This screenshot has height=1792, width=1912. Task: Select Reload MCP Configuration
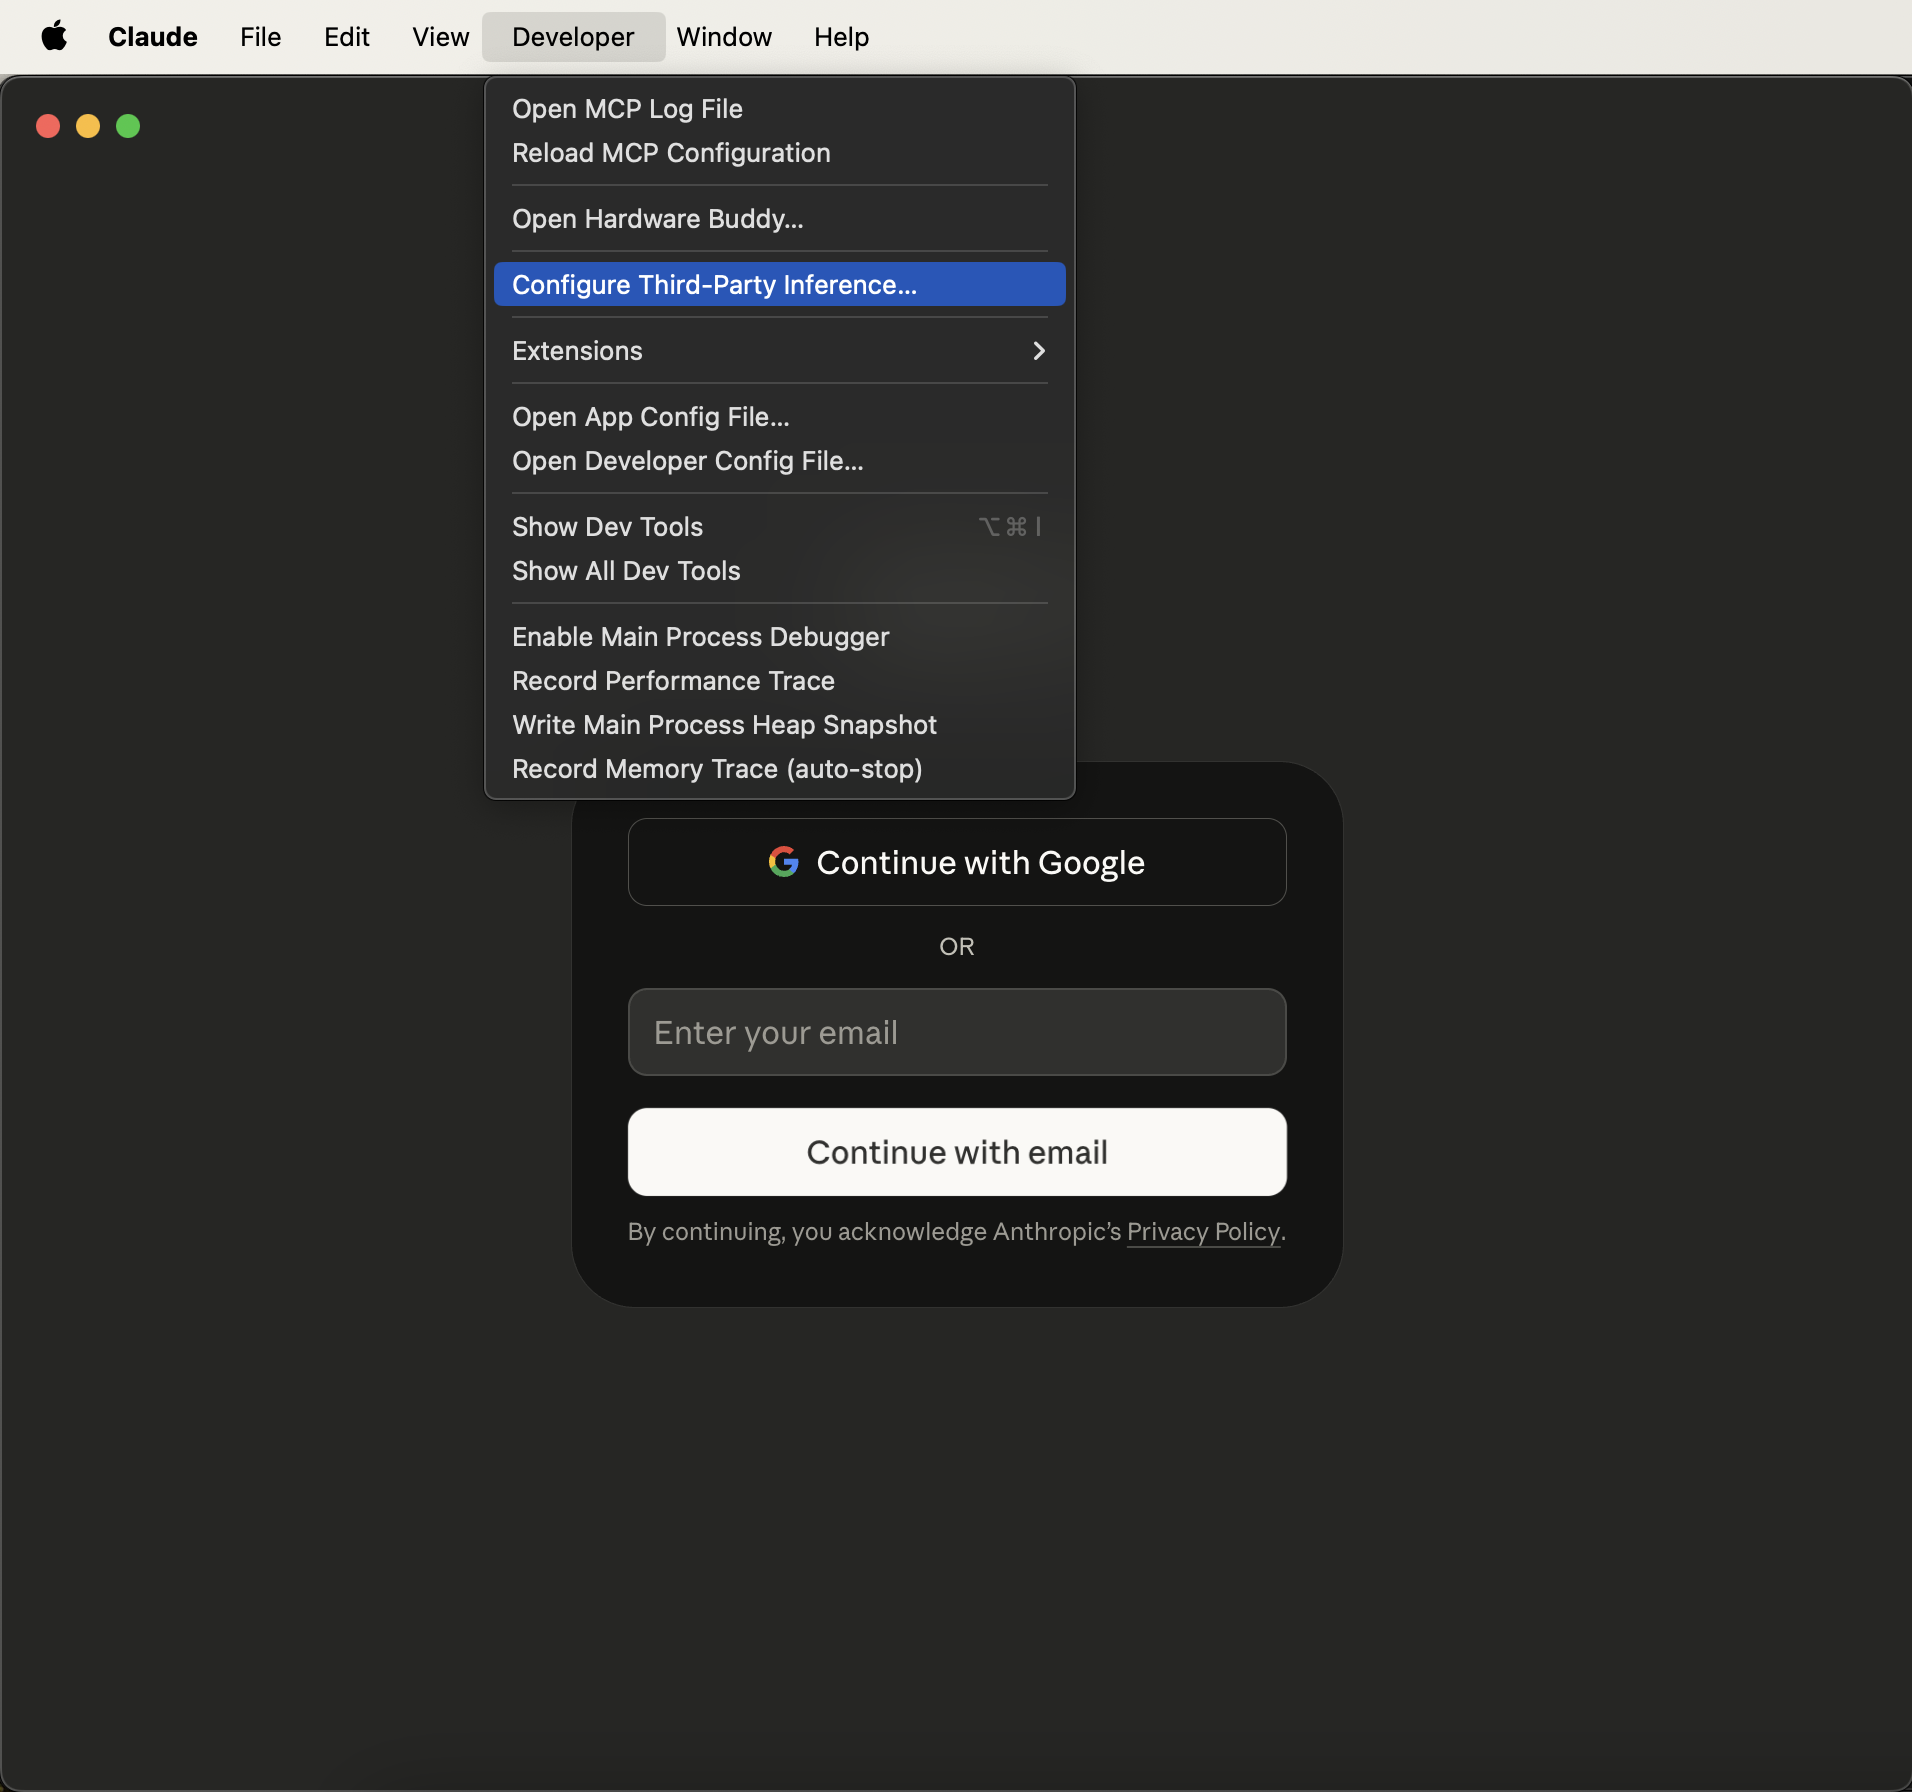(x=670, y=152)
